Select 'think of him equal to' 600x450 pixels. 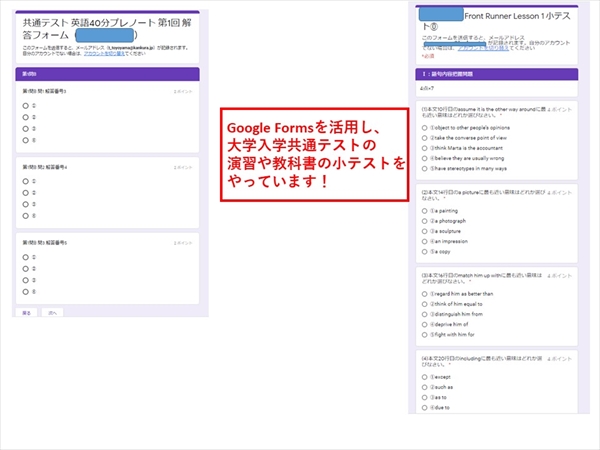[x=424, y=304]
